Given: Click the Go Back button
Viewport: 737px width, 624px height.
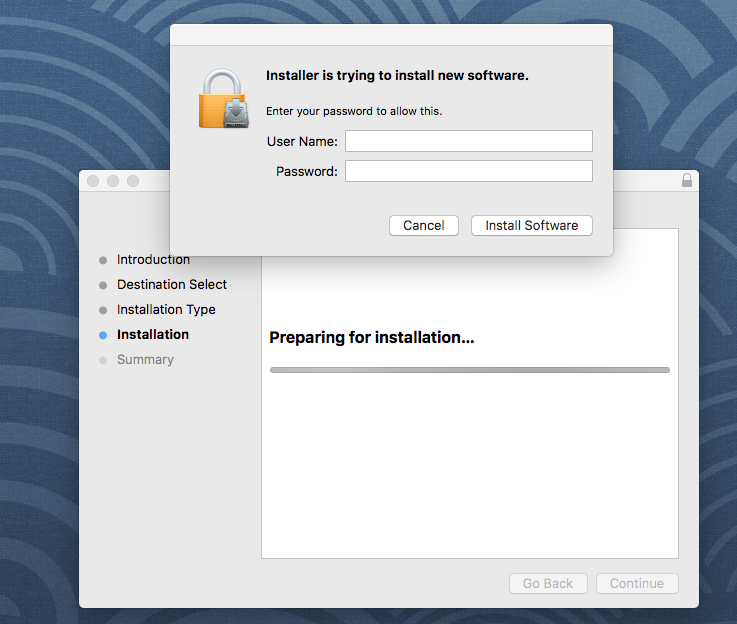Looking at the screenshot, I should tap(548, 584).
